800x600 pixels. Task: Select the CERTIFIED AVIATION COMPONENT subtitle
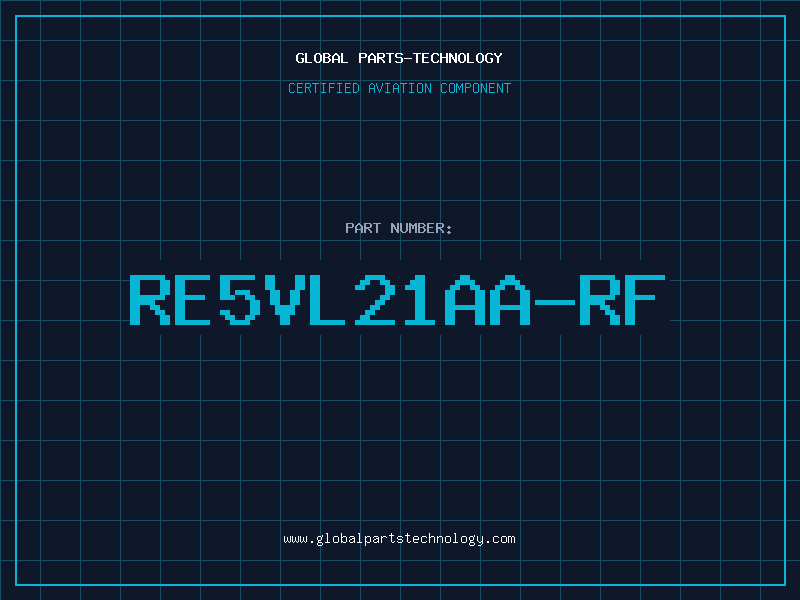pyautogui.click(x=399, y=88)
